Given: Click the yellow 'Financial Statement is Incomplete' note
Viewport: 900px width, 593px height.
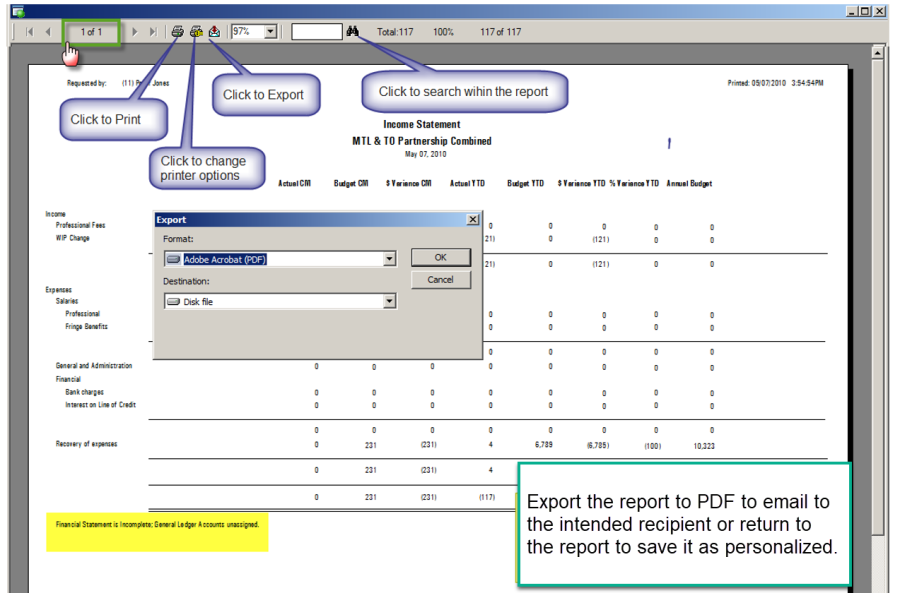Looking at the screenshot, I should 157,524.
